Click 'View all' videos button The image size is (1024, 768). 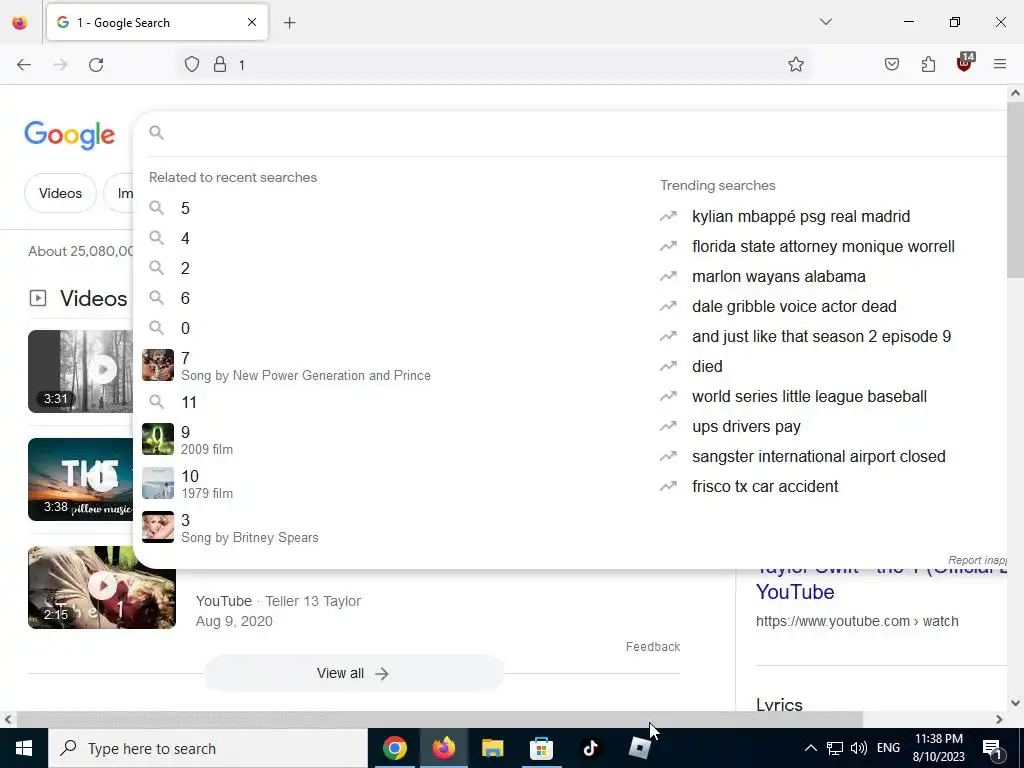click(353, 673)
